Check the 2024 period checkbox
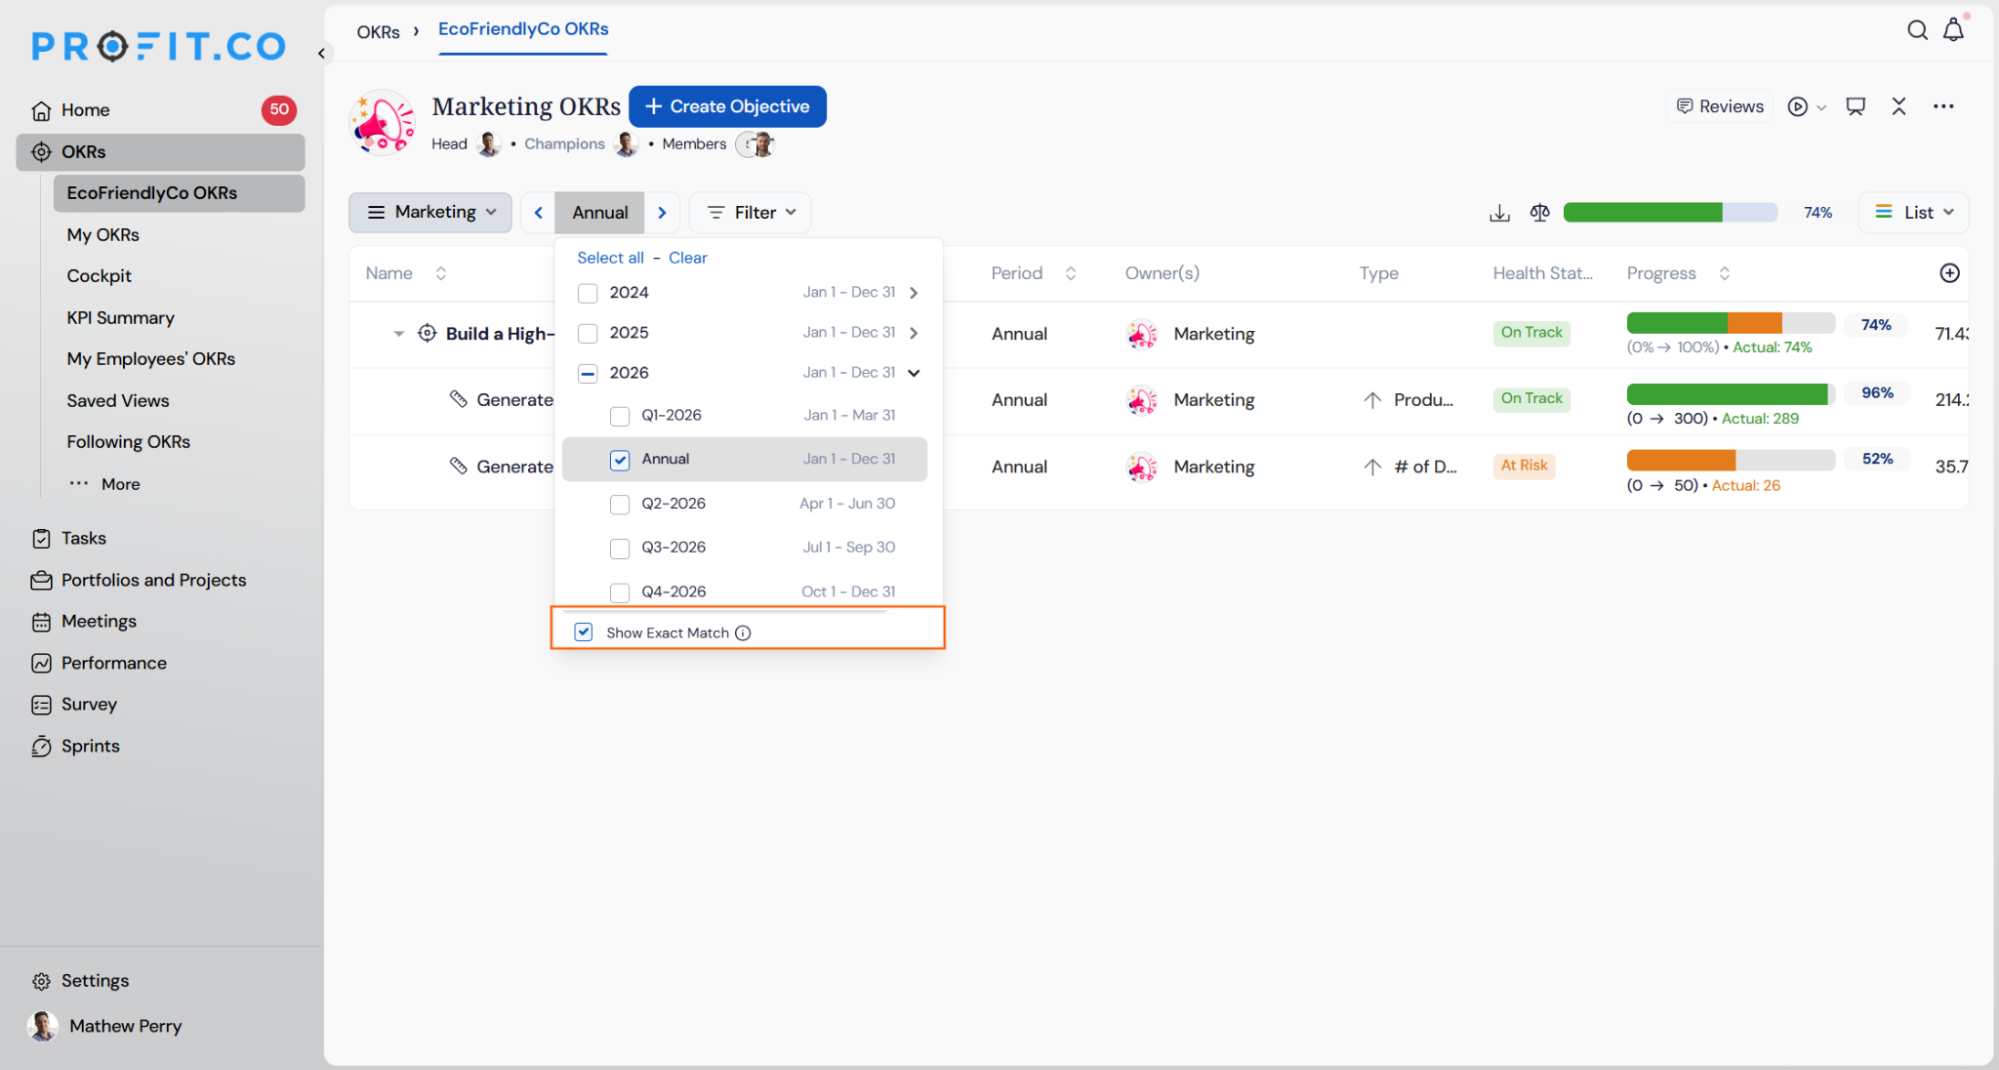This screenshot has height=1070, width=1999. pos(588,293)
